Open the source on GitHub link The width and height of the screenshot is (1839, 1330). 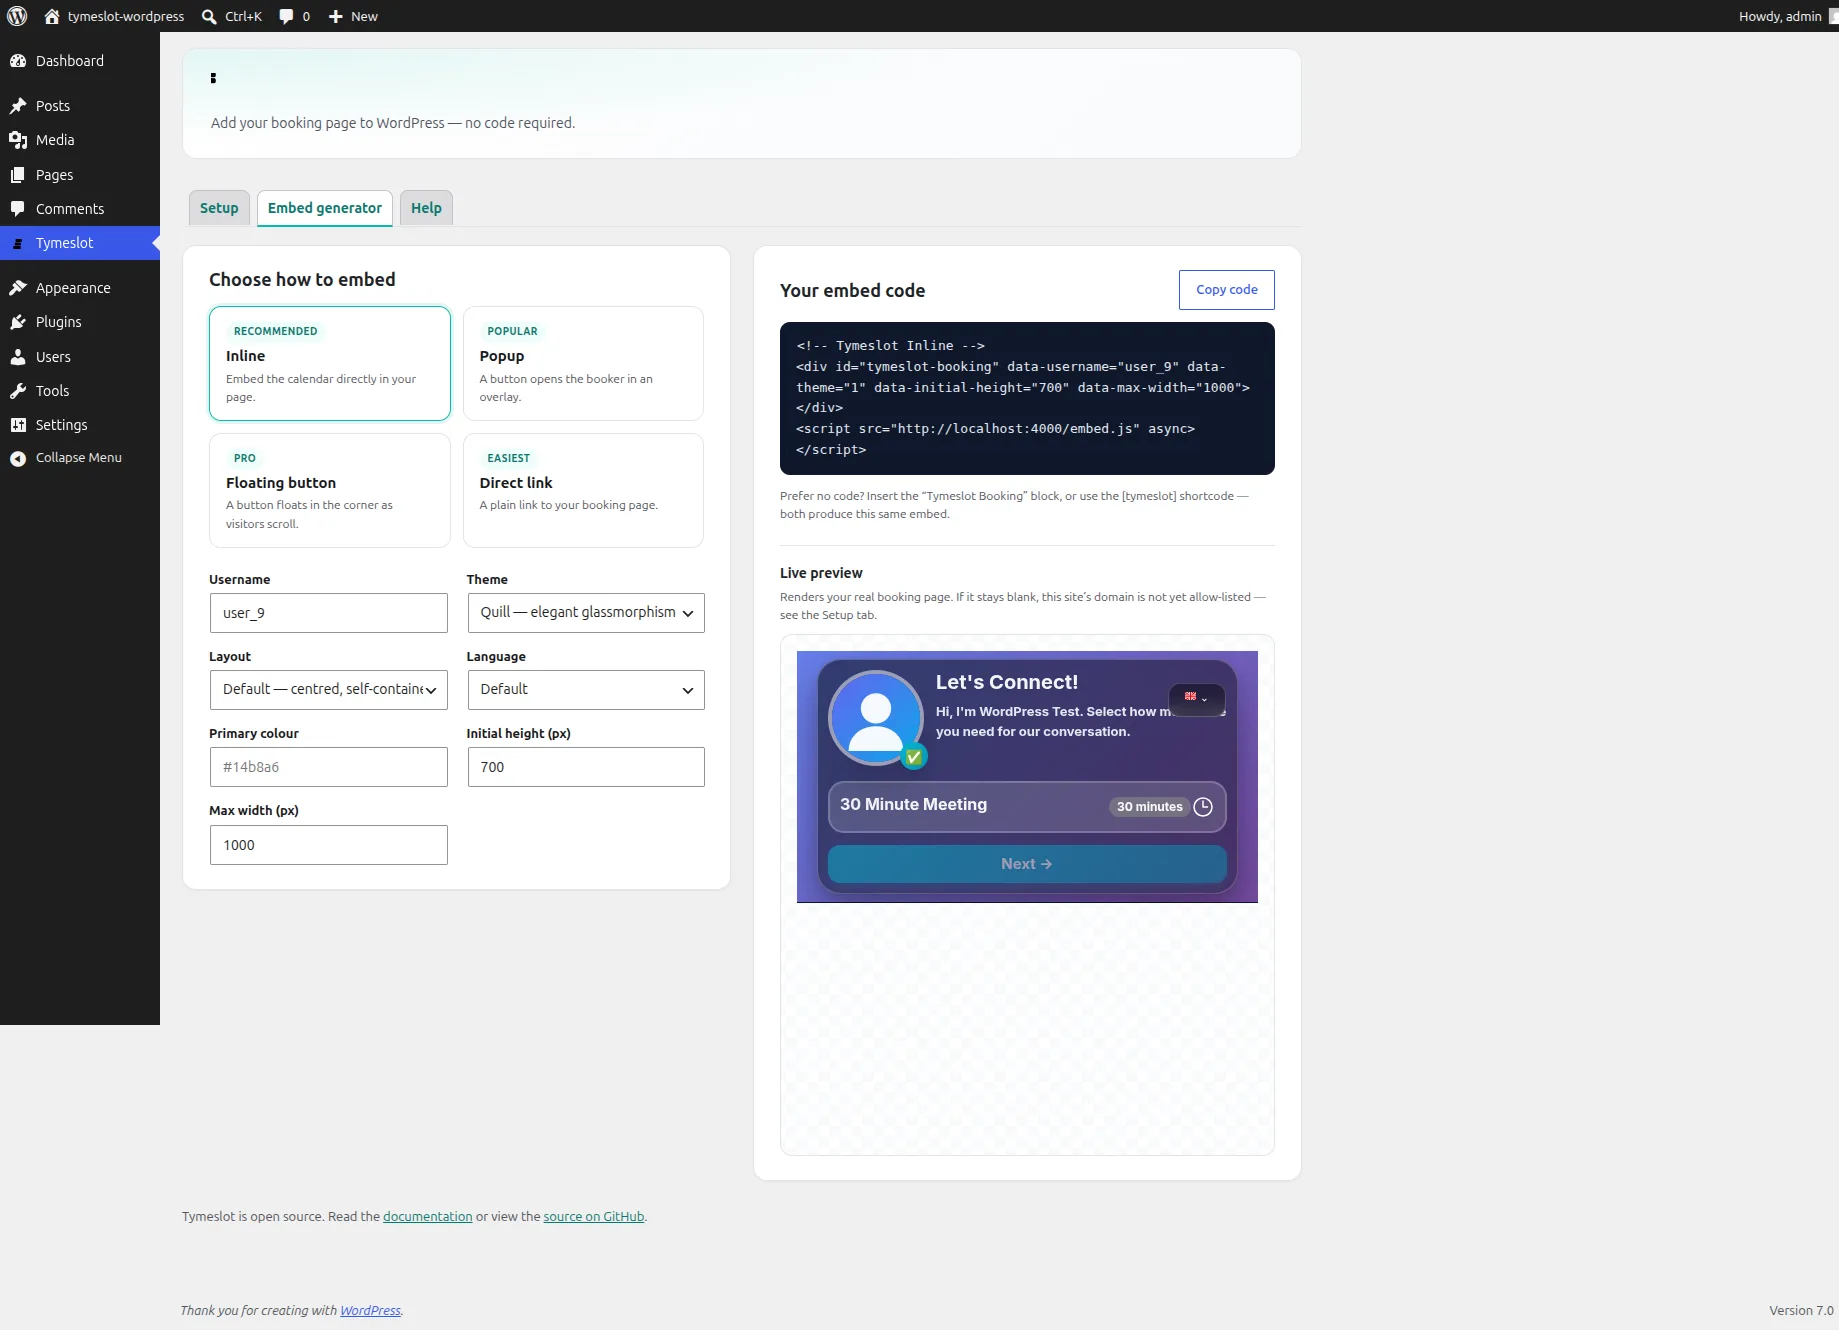coord(594,1217)
